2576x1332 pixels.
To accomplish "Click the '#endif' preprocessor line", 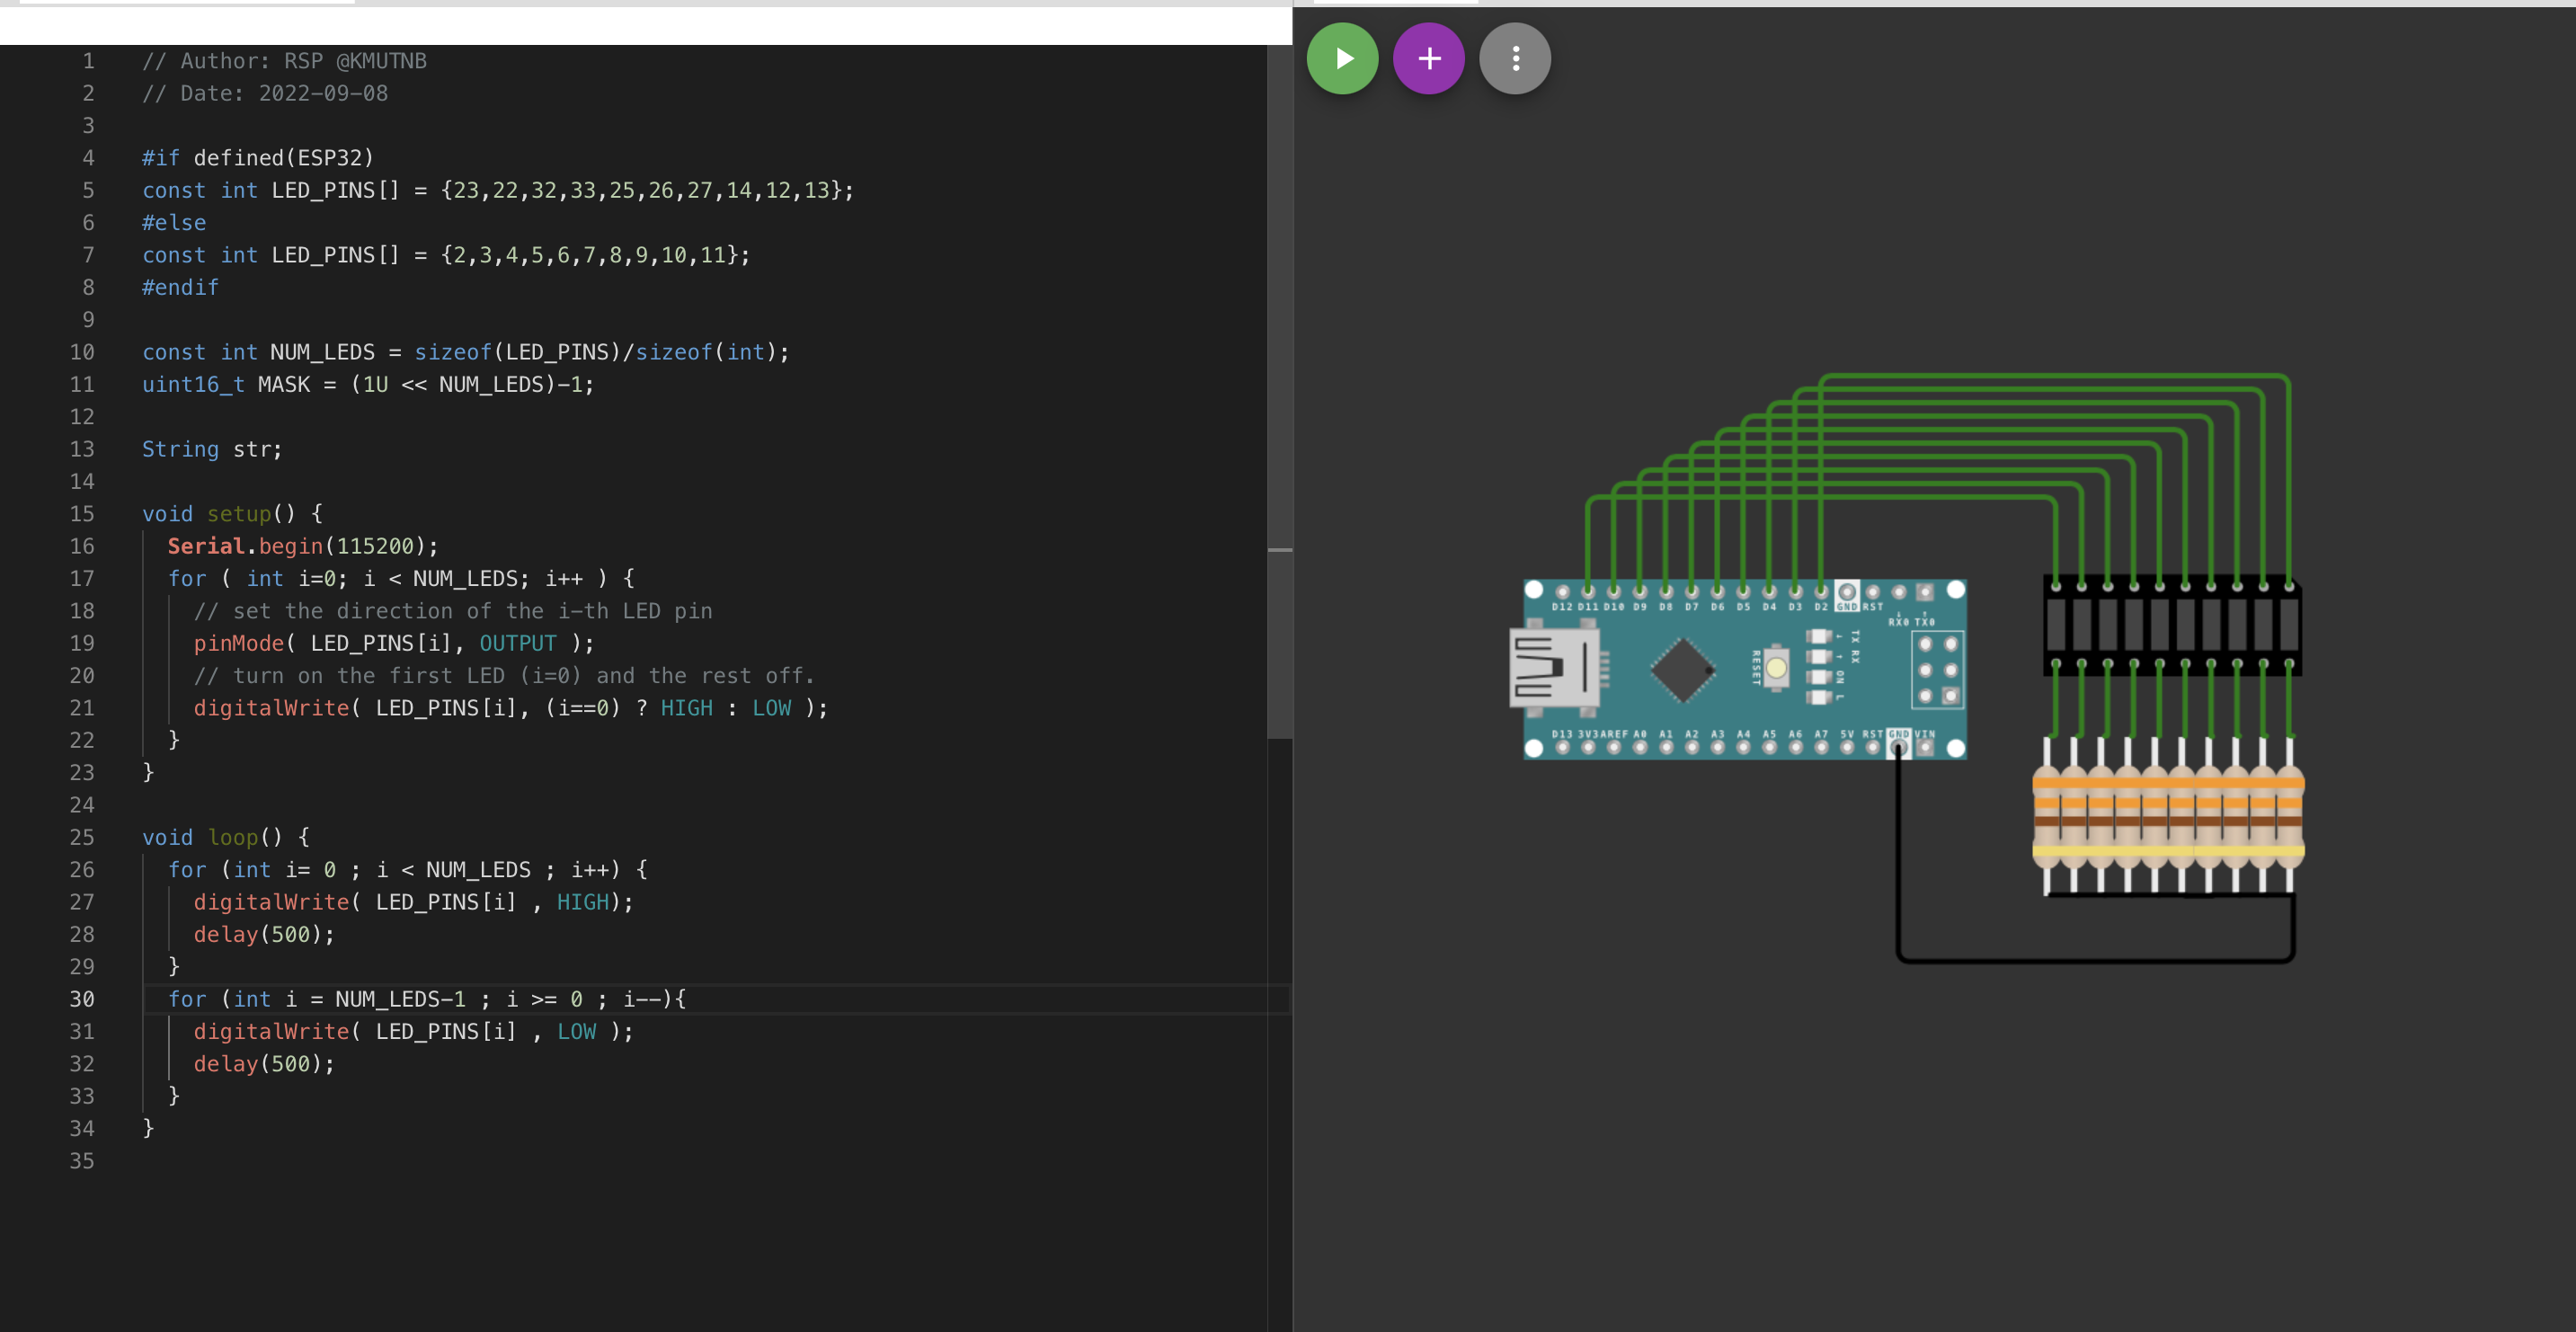I will 180,287.
